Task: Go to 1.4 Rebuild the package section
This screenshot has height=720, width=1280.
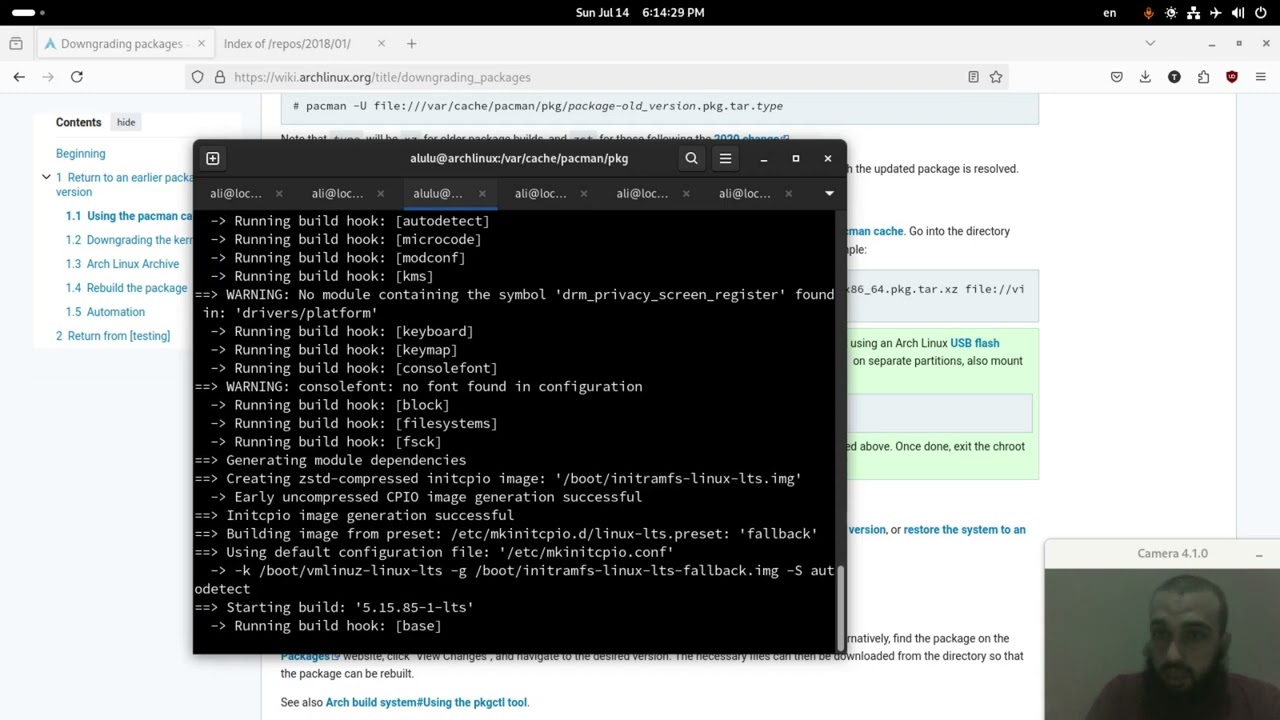Action: pos(126,288)
